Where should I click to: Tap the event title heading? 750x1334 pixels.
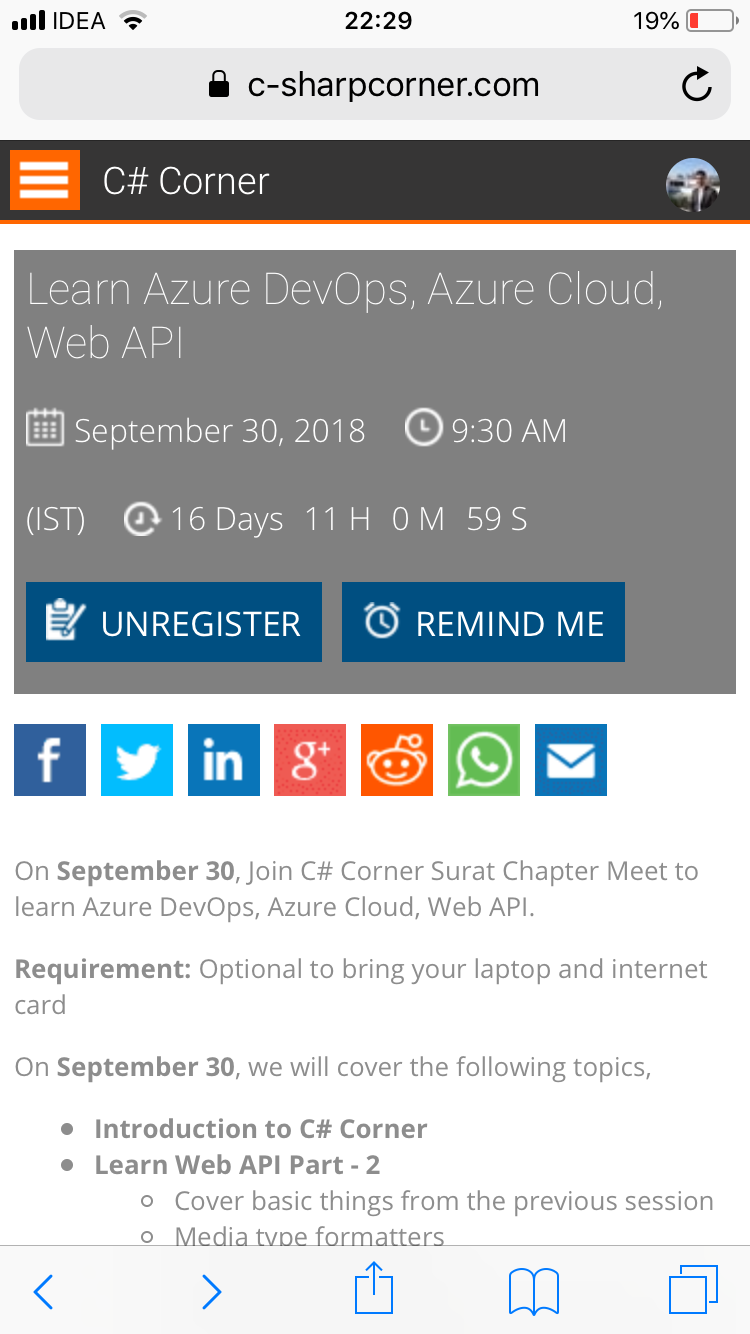coord(345,316)
